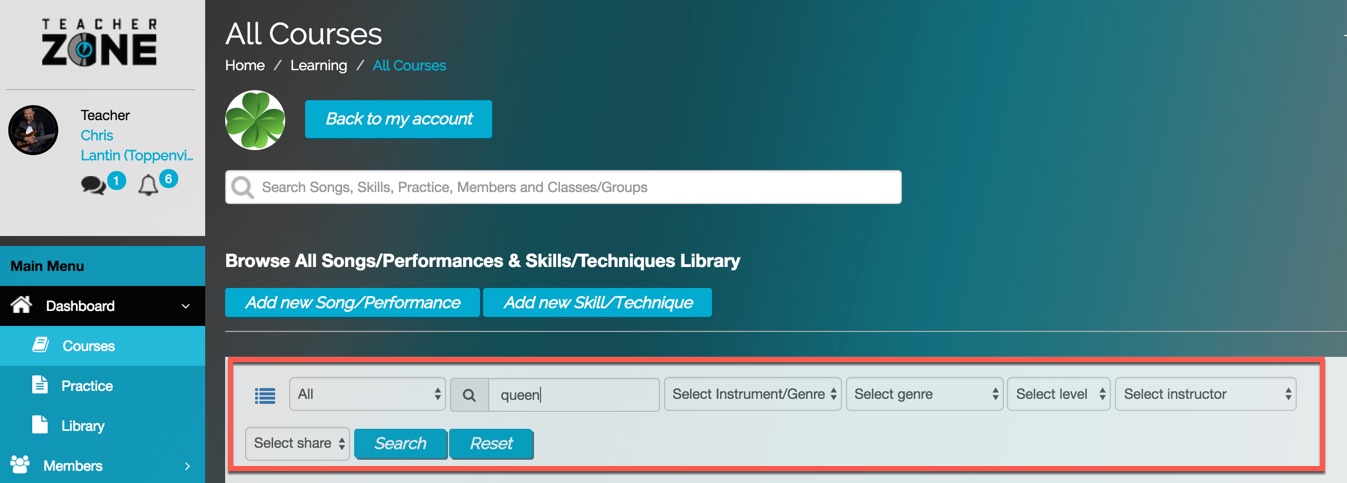Image resolution: width=1347 pixels, height=483 pixels.
Task: Expand the Members menu arrow
Action: tap(187, 466)
